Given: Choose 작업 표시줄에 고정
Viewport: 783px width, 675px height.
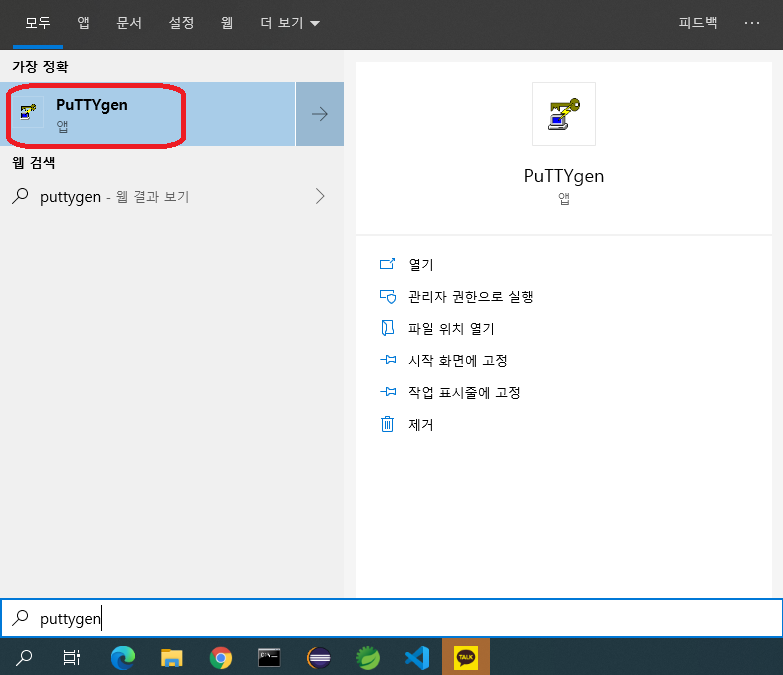Looking at the screenshot, I should [464, 392].
